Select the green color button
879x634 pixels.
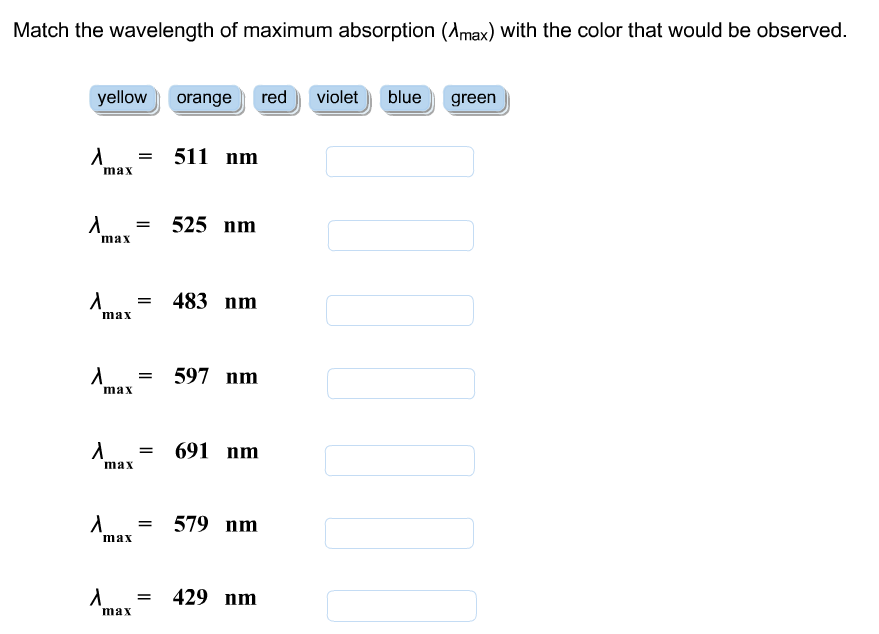click(473, 97)
